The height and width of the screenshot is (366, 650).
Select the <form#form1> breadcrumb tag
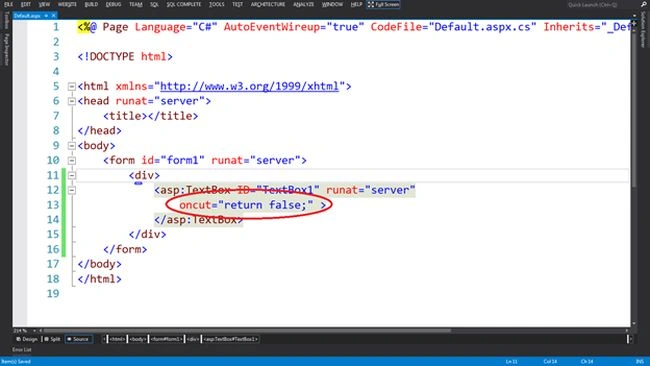(166, 339)
